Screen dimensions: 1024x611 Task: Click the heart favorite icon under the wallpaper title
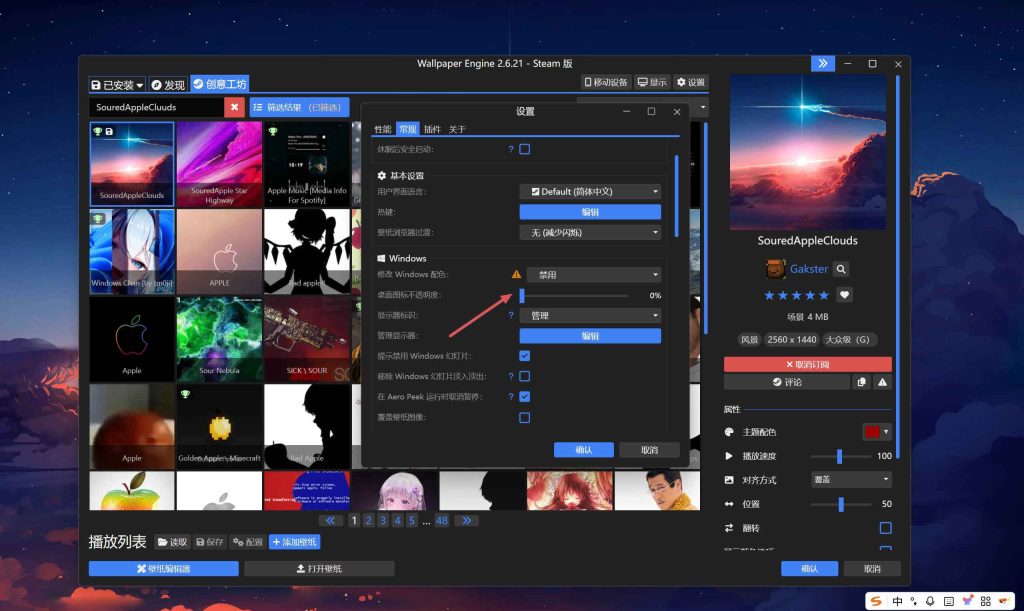844,295
